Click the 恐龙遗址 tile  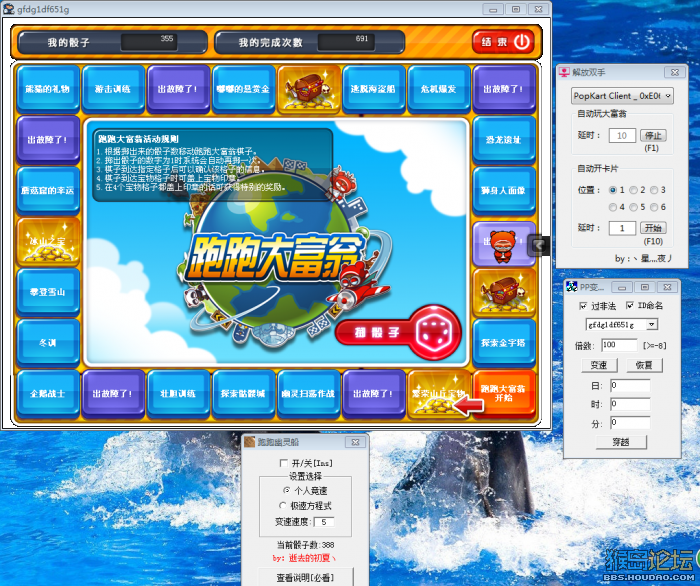504,140
